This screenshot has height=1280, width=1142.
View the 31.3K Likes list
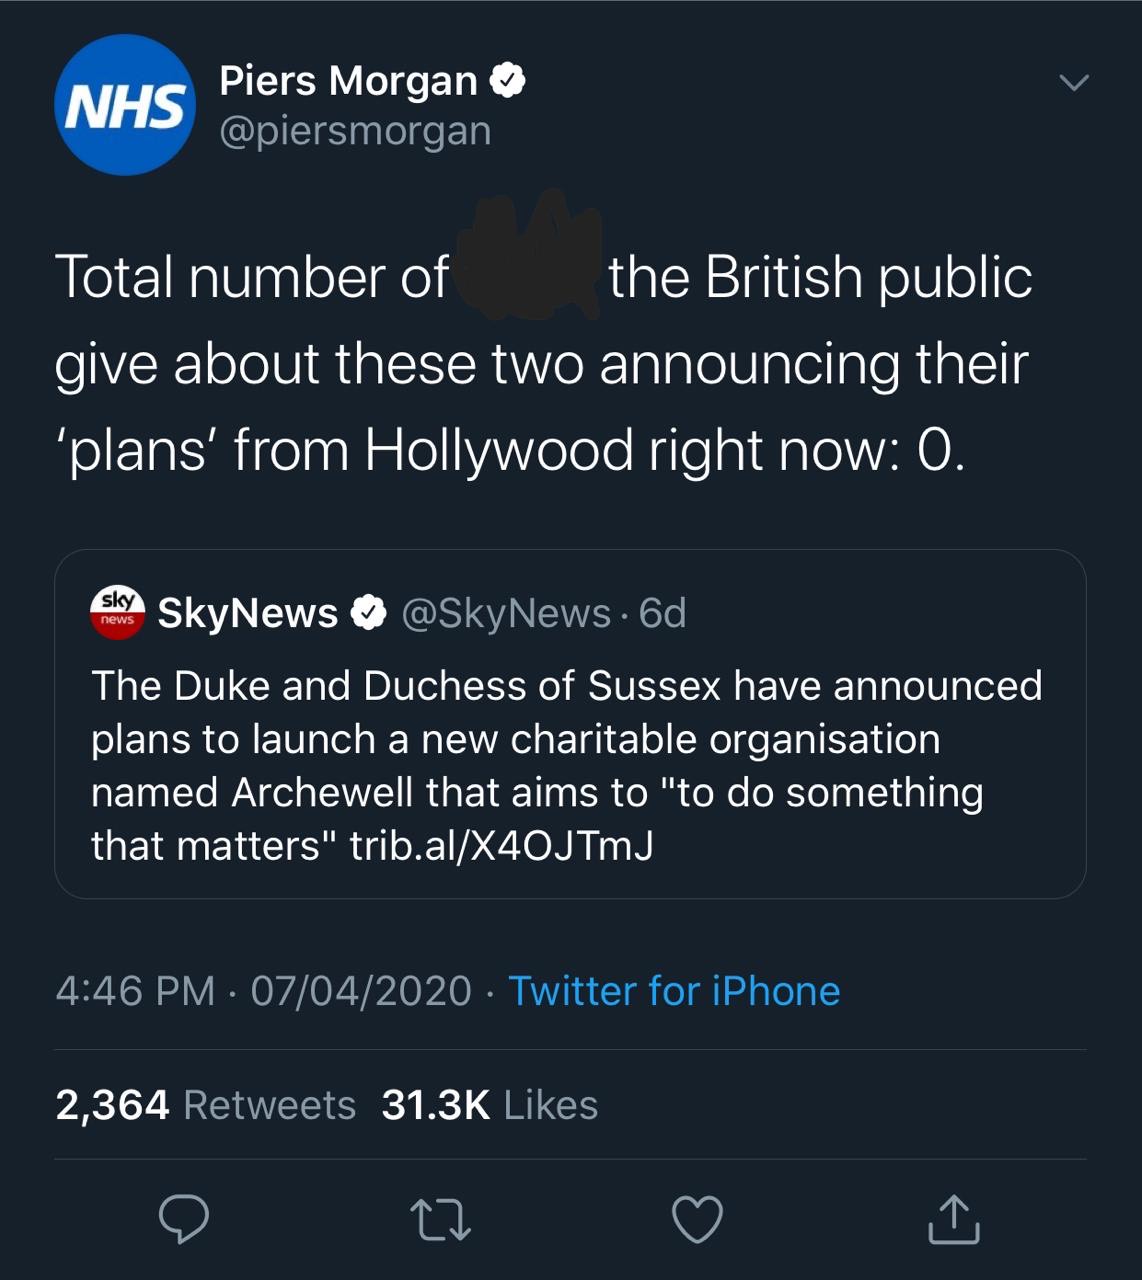(x=489, y=1105)
